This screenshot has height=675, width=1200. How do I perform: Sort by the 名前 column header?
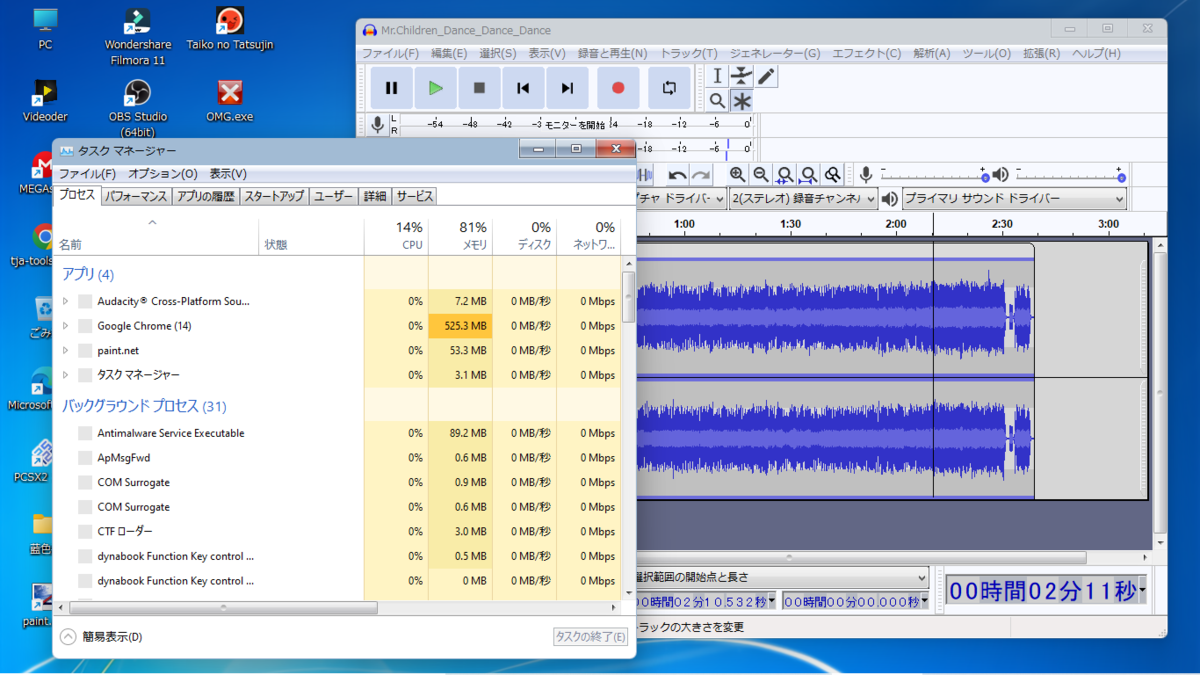(x=155, y=236)
